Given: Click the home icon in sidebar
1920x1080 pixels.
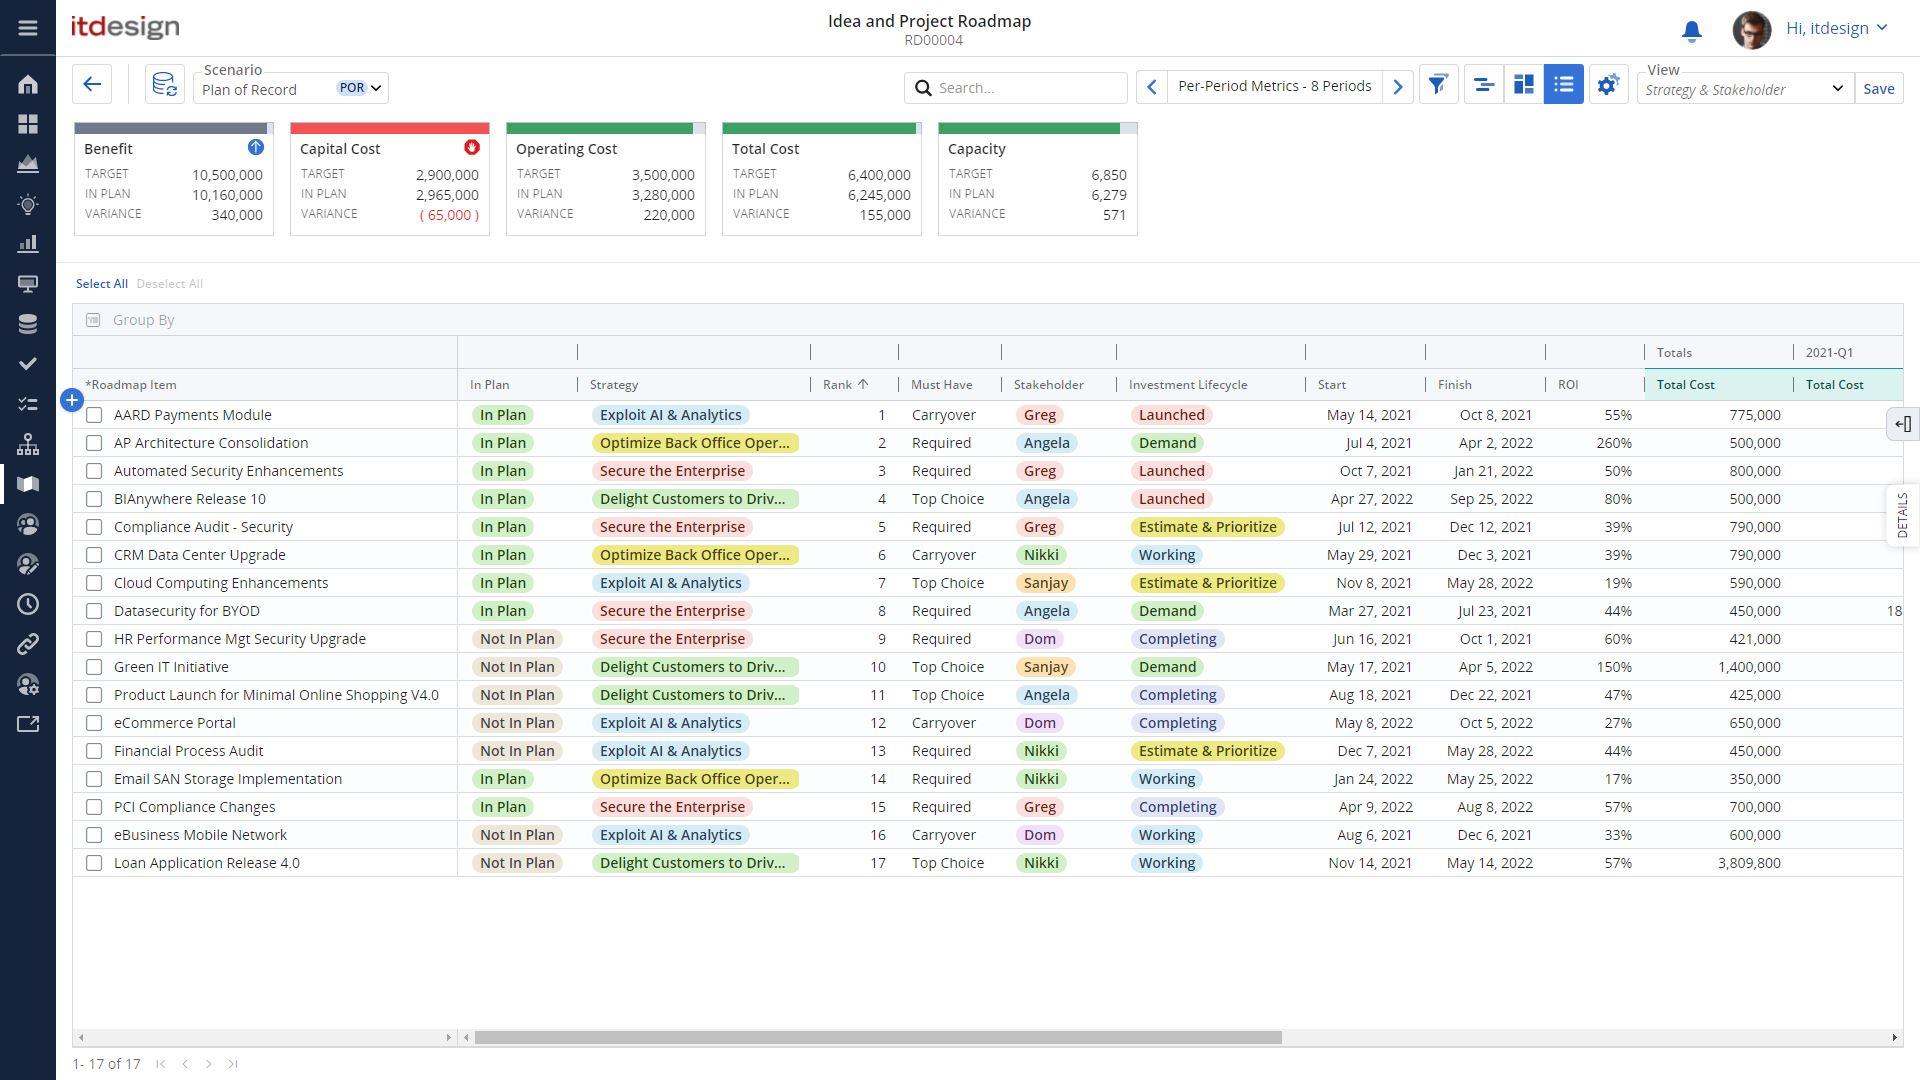Looking at the screenshot, I should point(28,84).
